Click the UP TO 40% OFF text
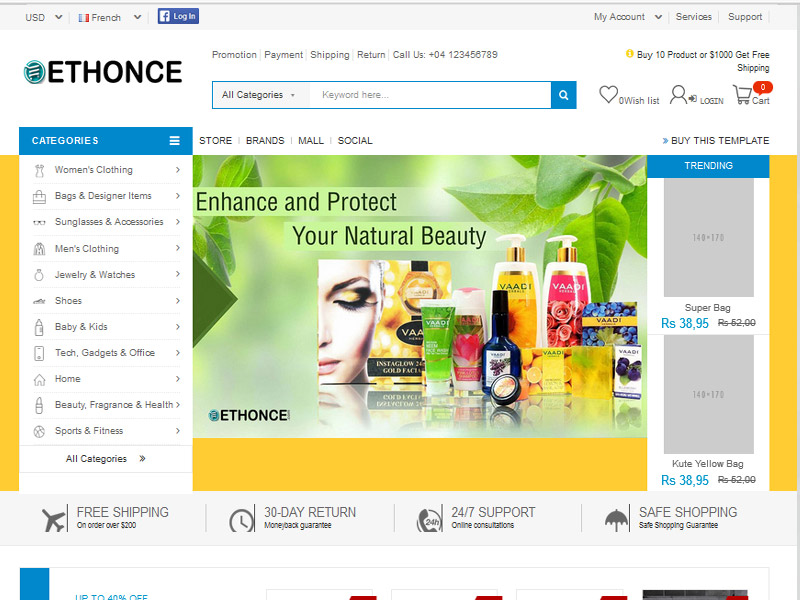800x600 pixels. [x=111, y=596]
